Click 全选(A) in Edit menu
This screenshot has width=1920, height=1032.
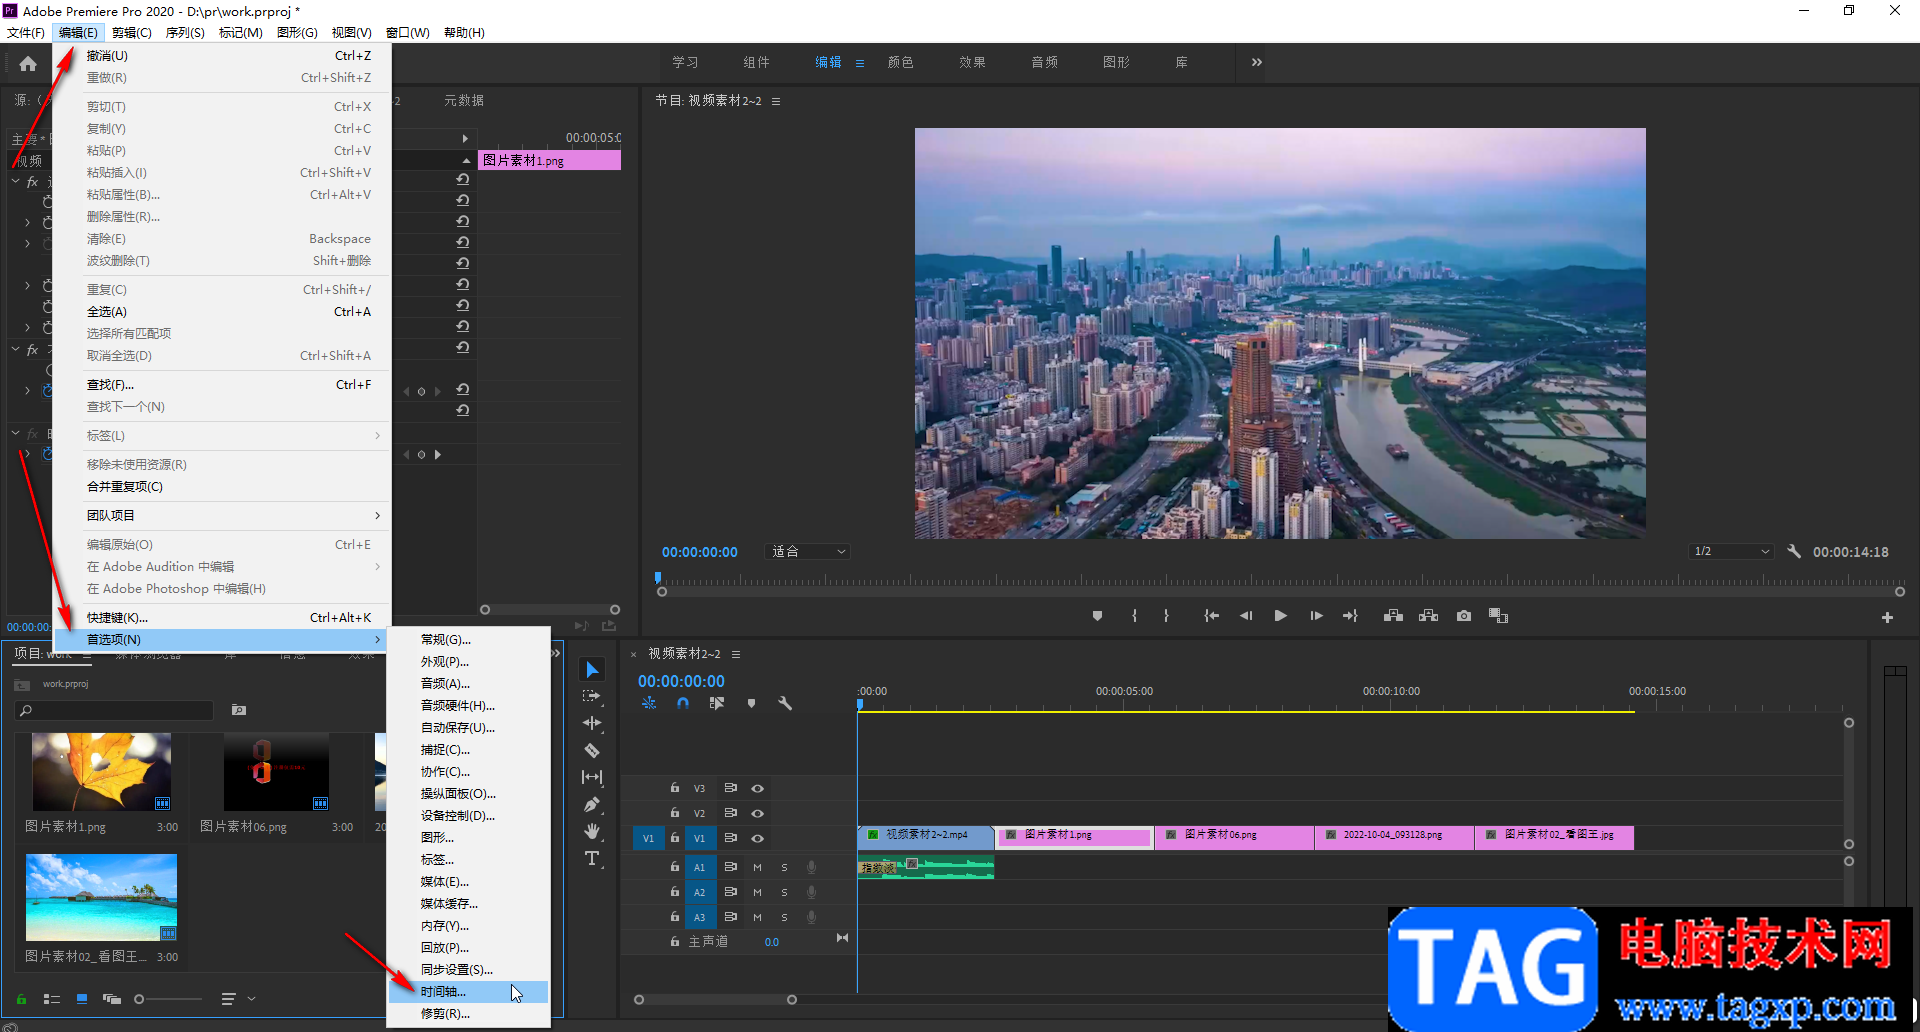(107, 312)
